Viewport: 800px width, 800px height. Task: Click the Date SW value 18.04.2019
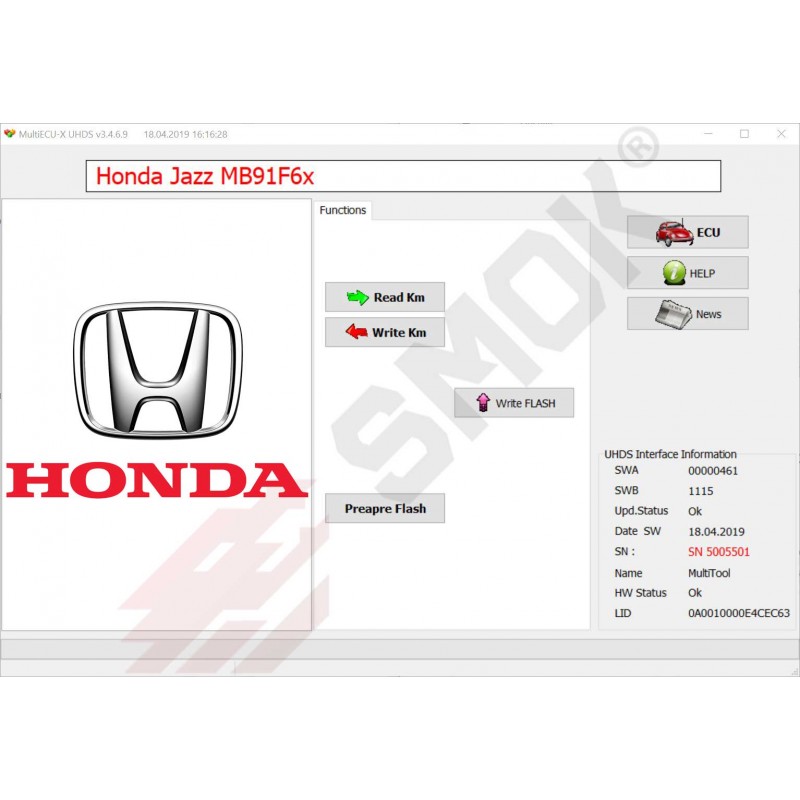tap(716, 532)
